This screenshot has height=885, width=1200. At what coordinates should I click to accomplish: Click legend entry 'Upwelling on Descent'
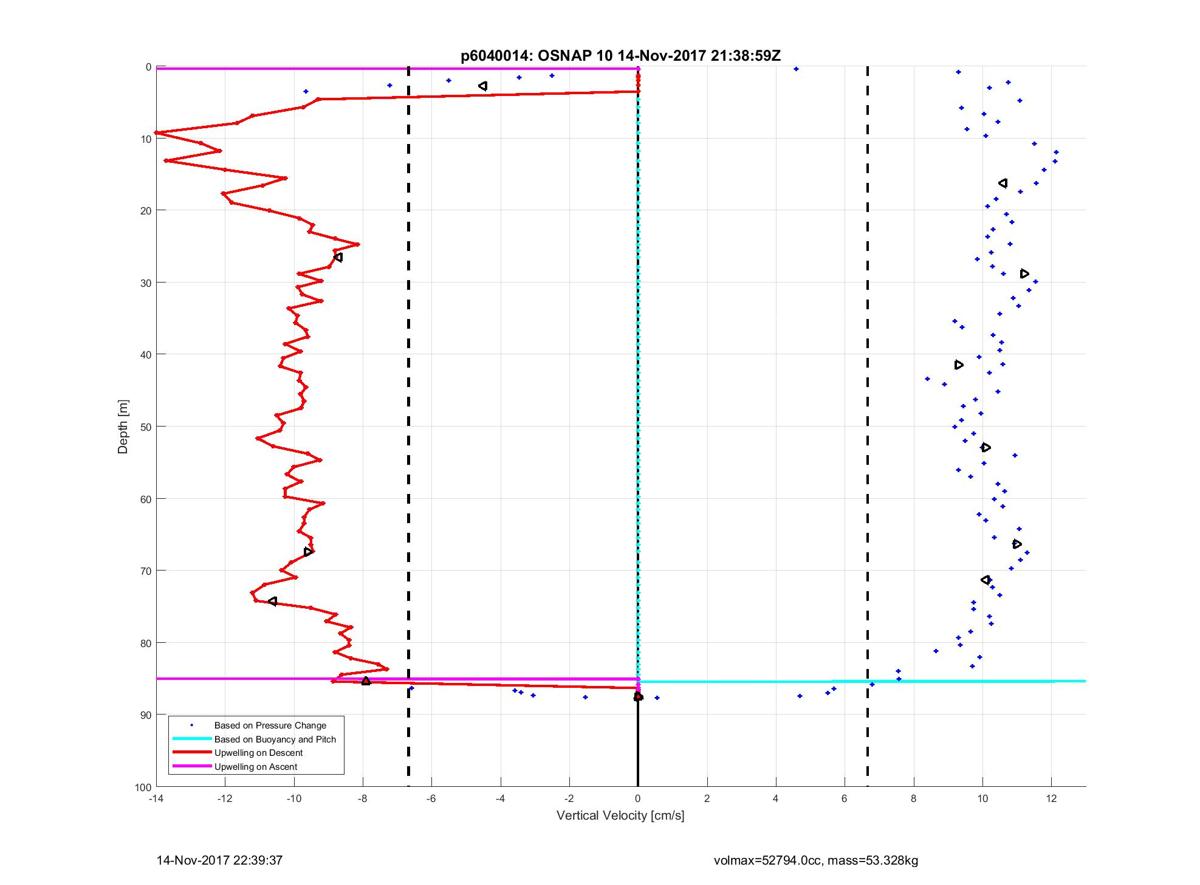[259, 752]
